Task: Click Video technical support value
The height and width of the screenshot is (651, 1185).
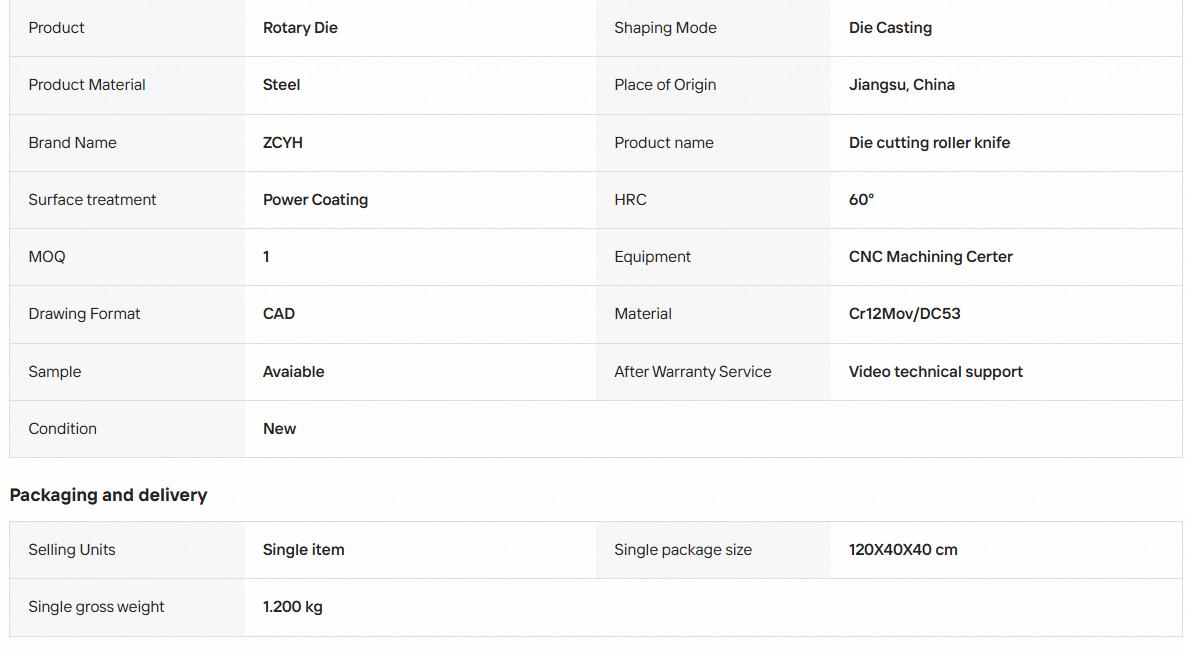Action: click(x=935, y=372)
